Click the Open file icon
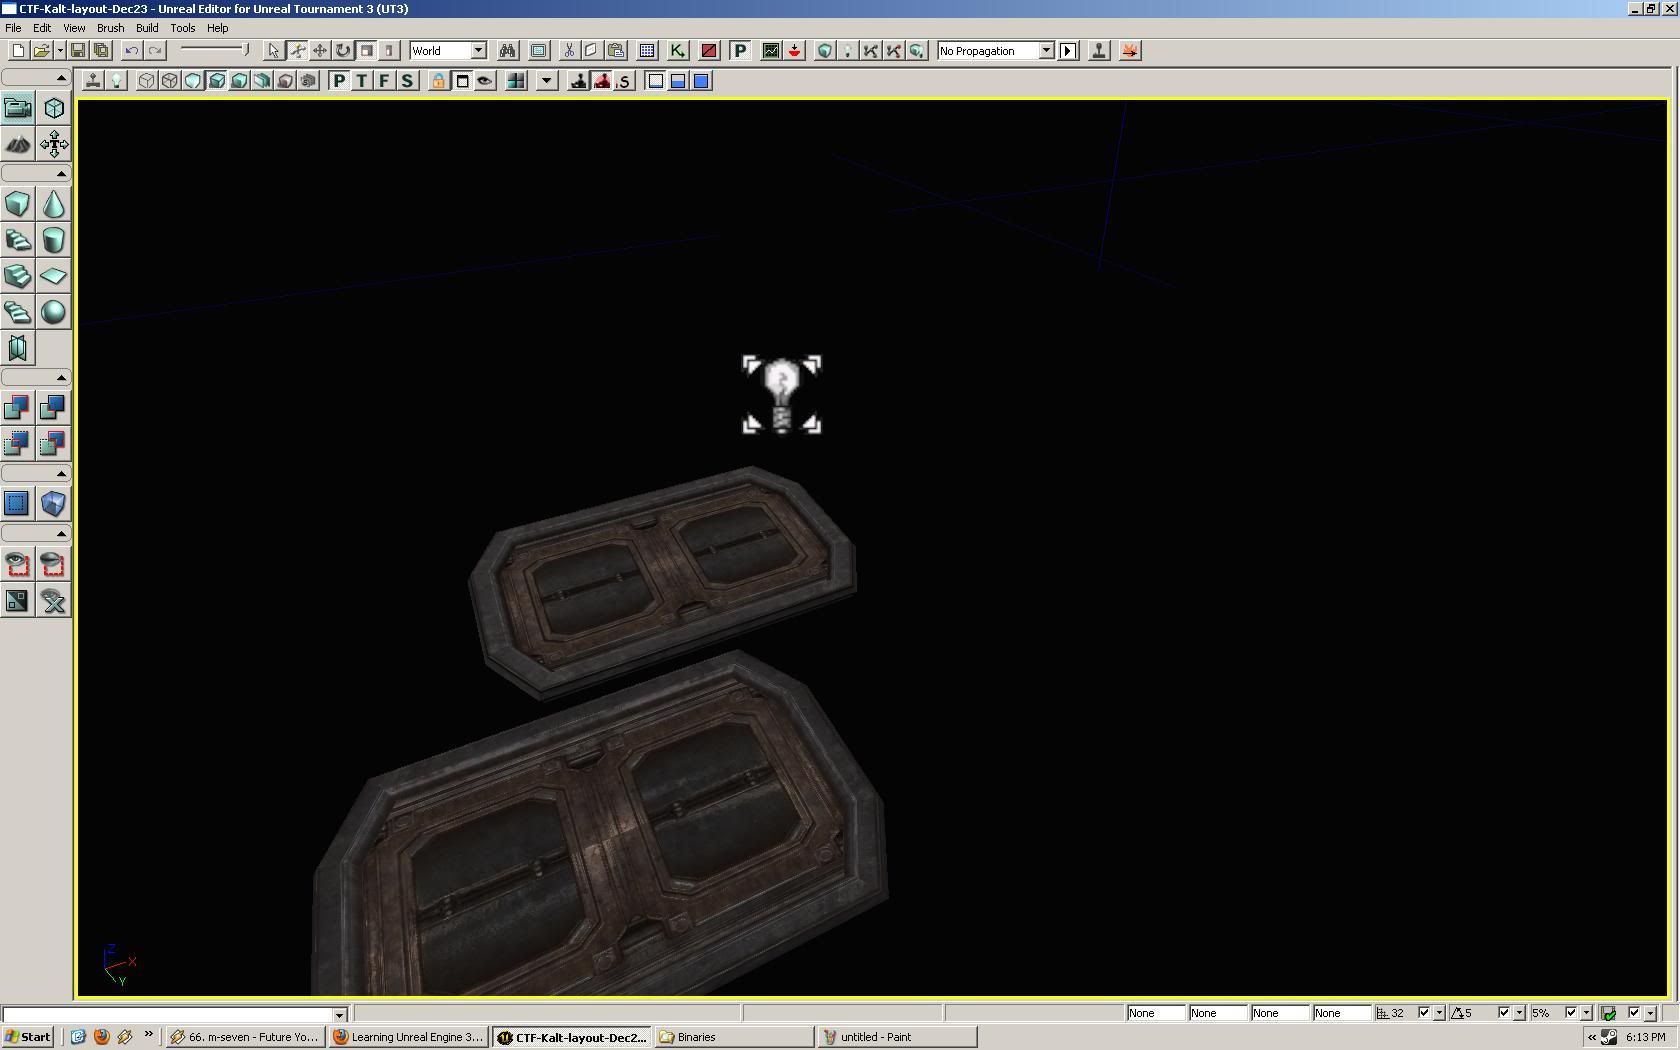The image size is (1680, 1050). coord(41,51)
